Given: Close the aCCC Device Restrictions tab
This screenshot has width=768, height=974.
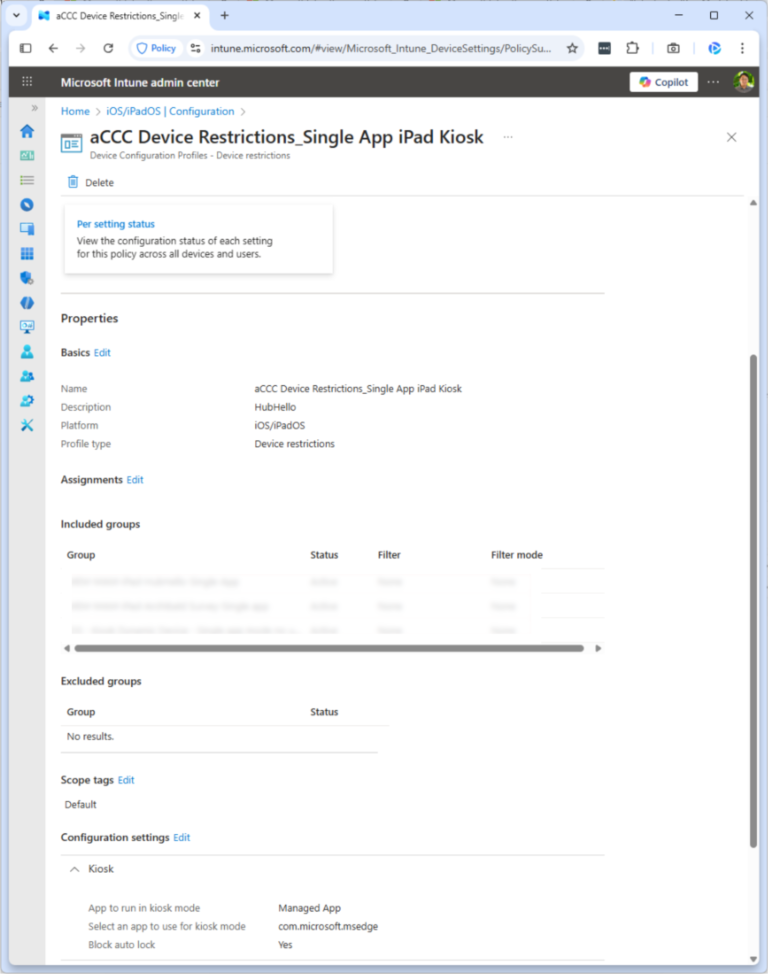Looking at the screenshot, I should pos(197,16).
